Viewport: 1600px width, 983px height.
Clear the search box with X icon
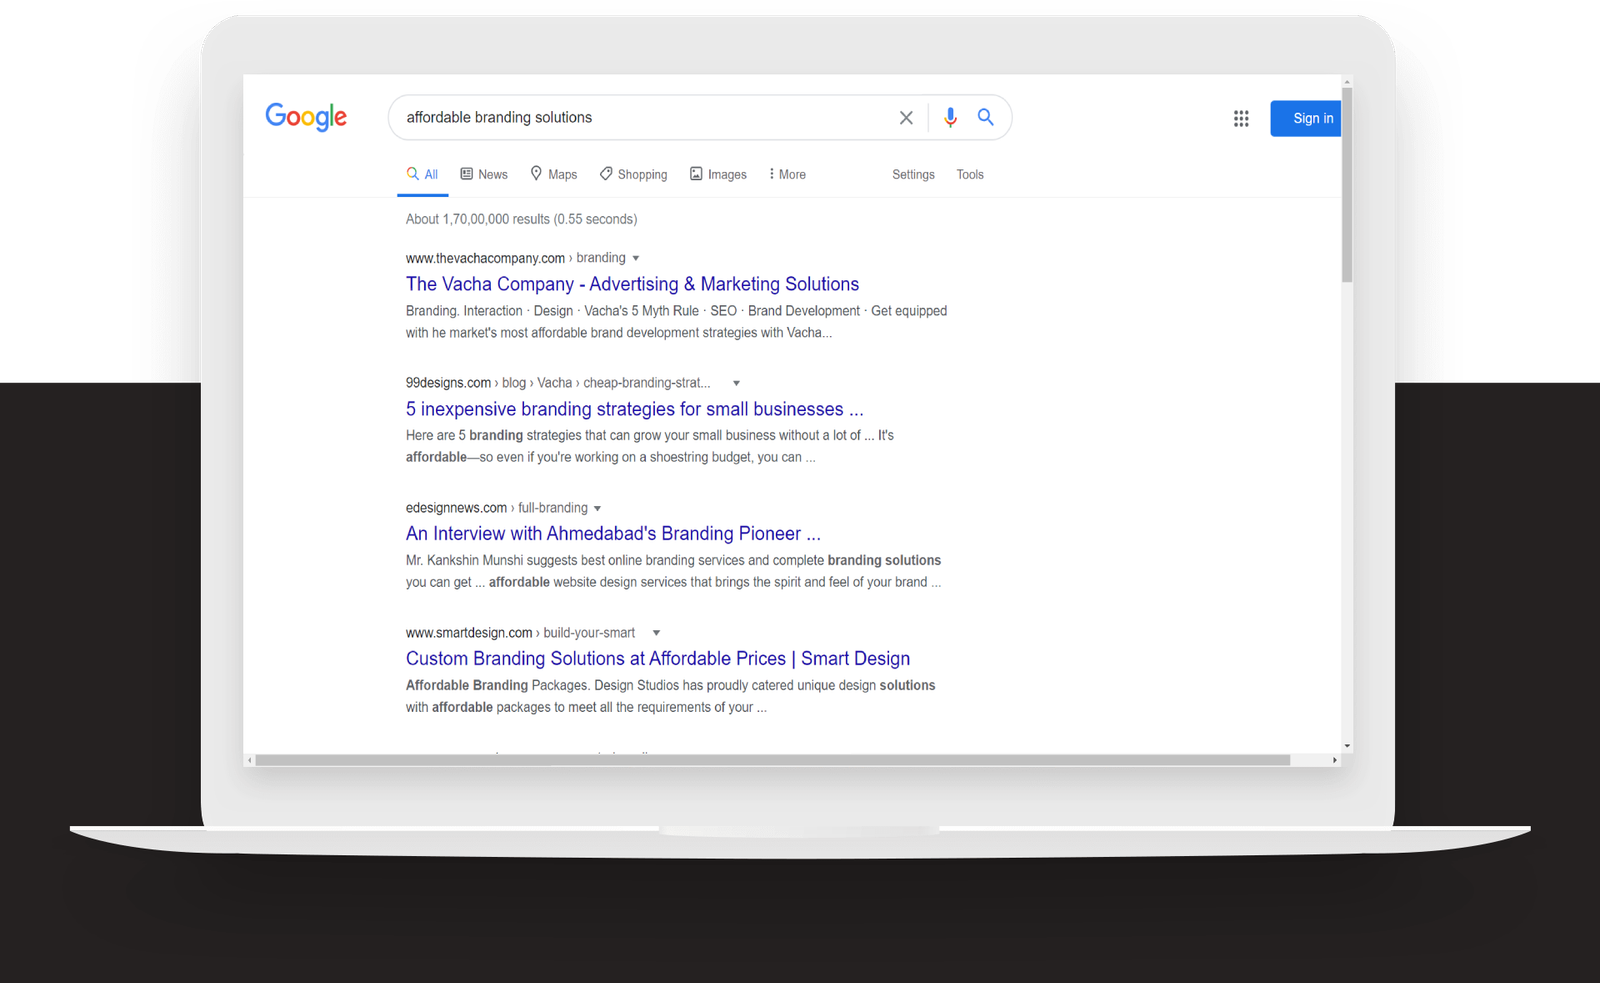(x=906, y=118)
